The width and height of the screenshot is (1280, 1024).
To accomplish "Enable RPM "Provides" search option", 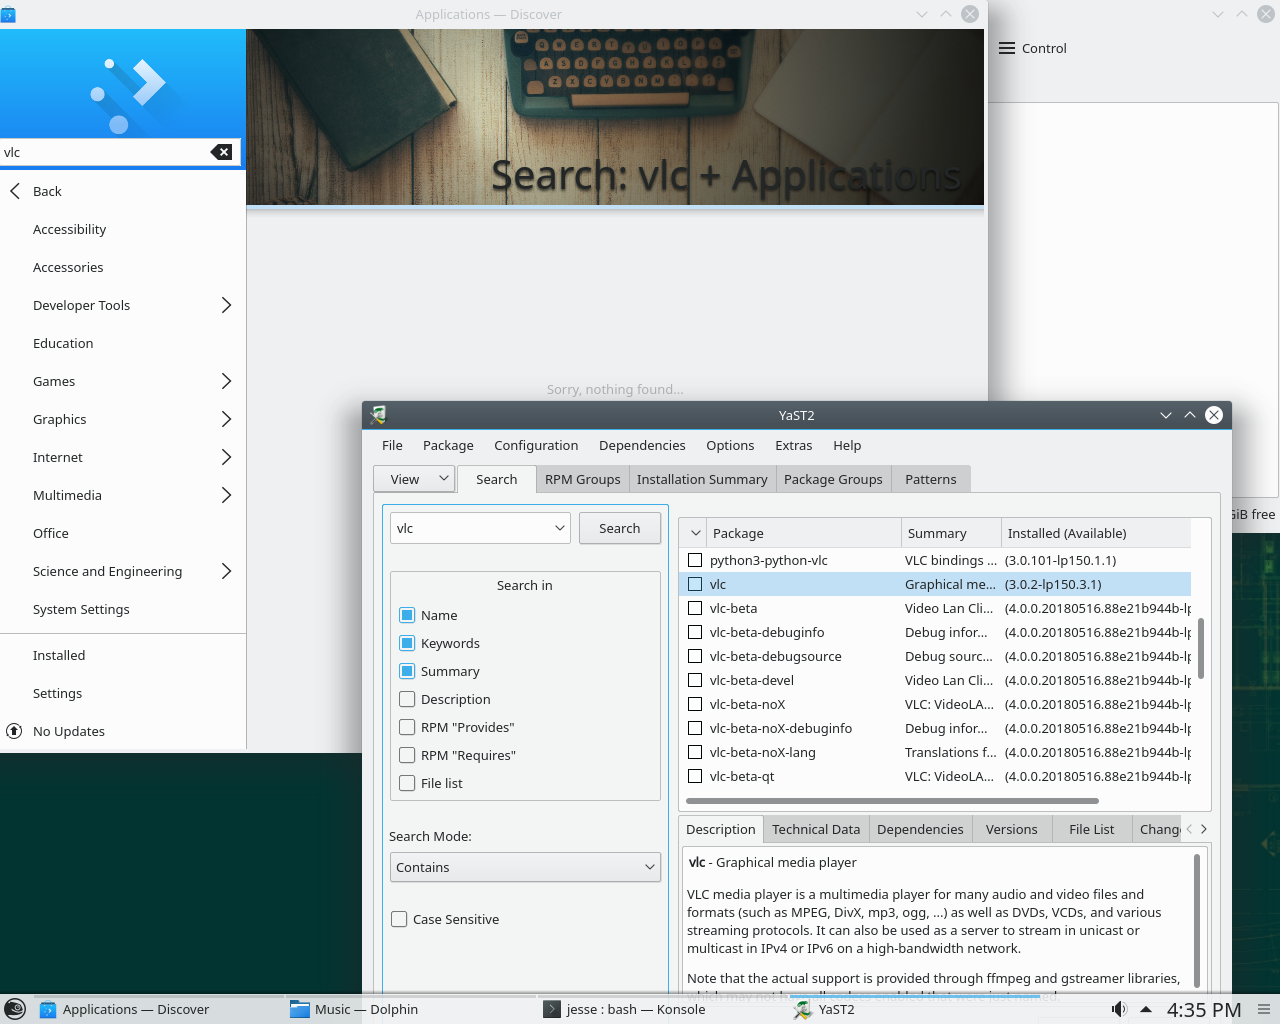I will coord(407,727).
